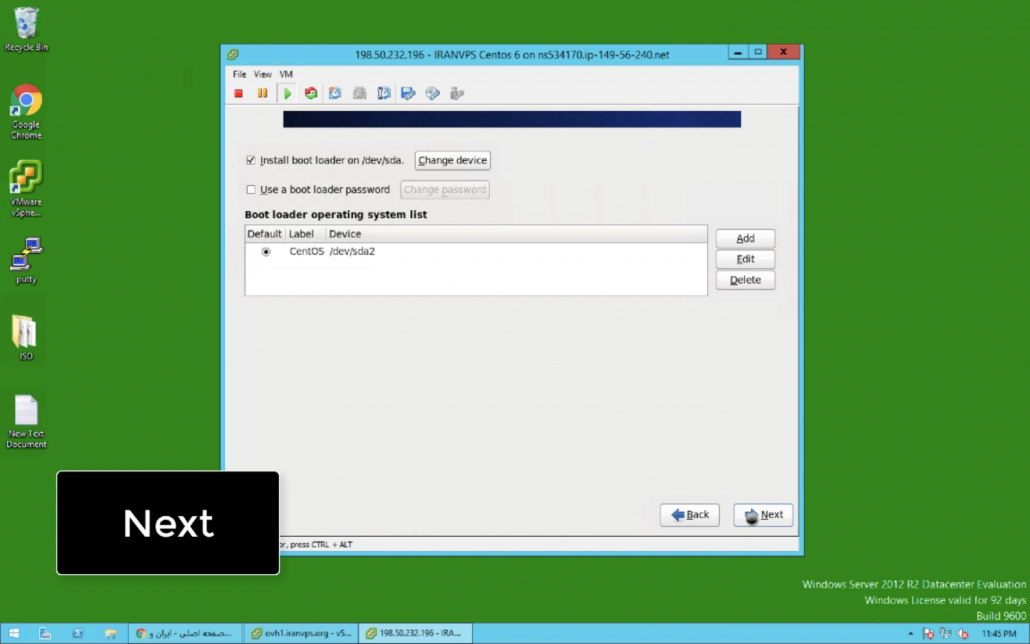Go Back to previous installer step

point(690,515)
